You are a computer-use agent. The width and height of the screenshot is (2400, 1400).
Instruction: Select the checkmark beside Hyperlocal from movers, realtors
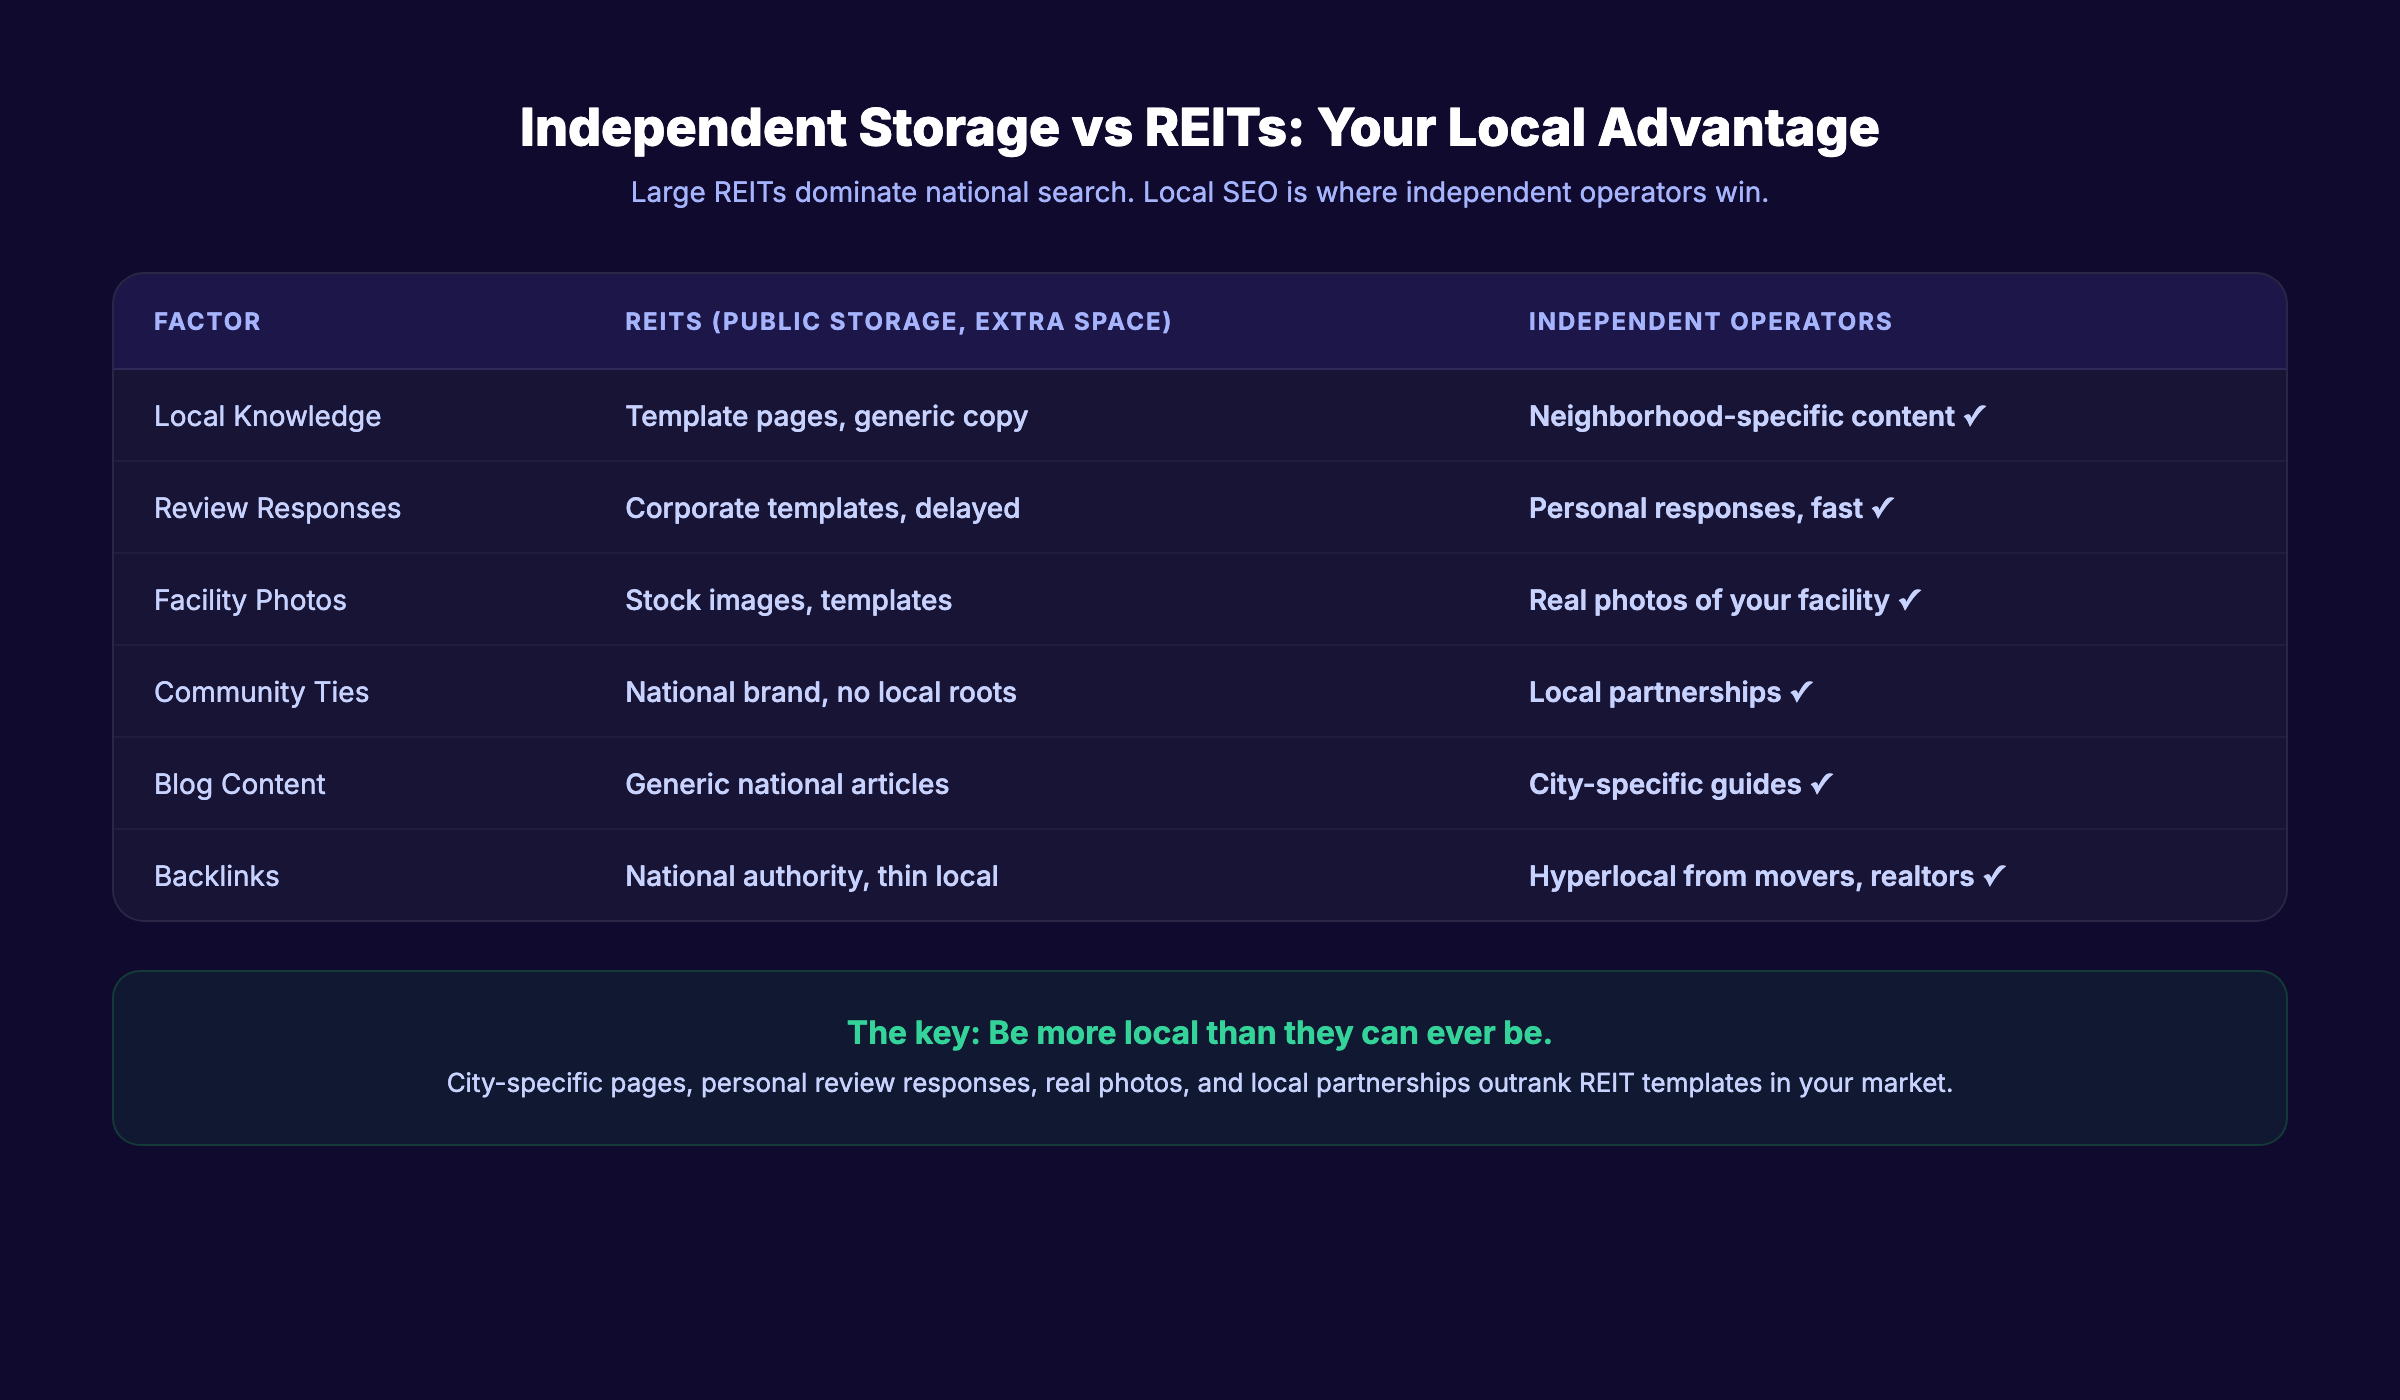tap(1996, 876)
